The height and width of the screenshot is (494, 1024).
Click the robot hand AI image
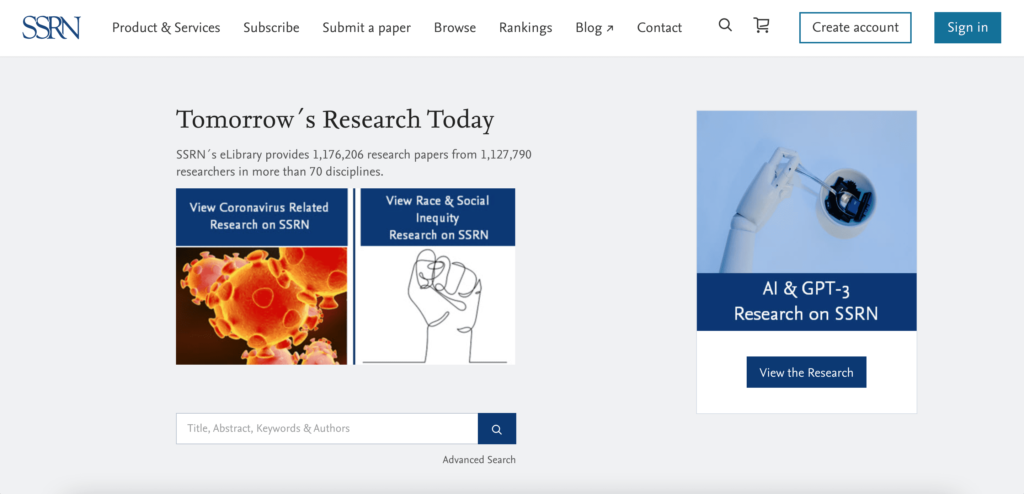click(806, 192)
